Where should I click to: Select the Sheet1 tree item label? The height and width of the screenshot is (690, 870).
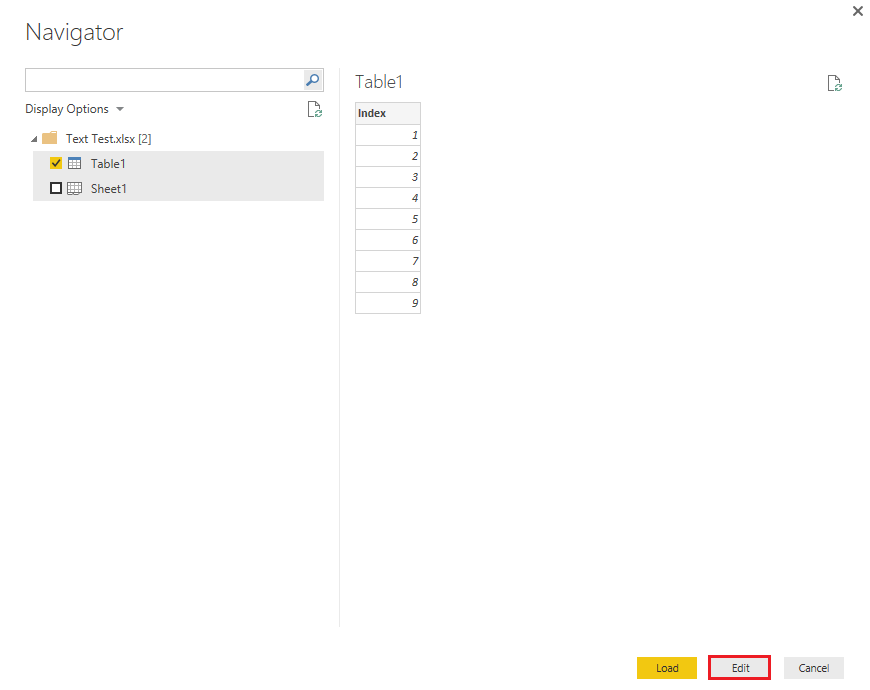(109, 189)
